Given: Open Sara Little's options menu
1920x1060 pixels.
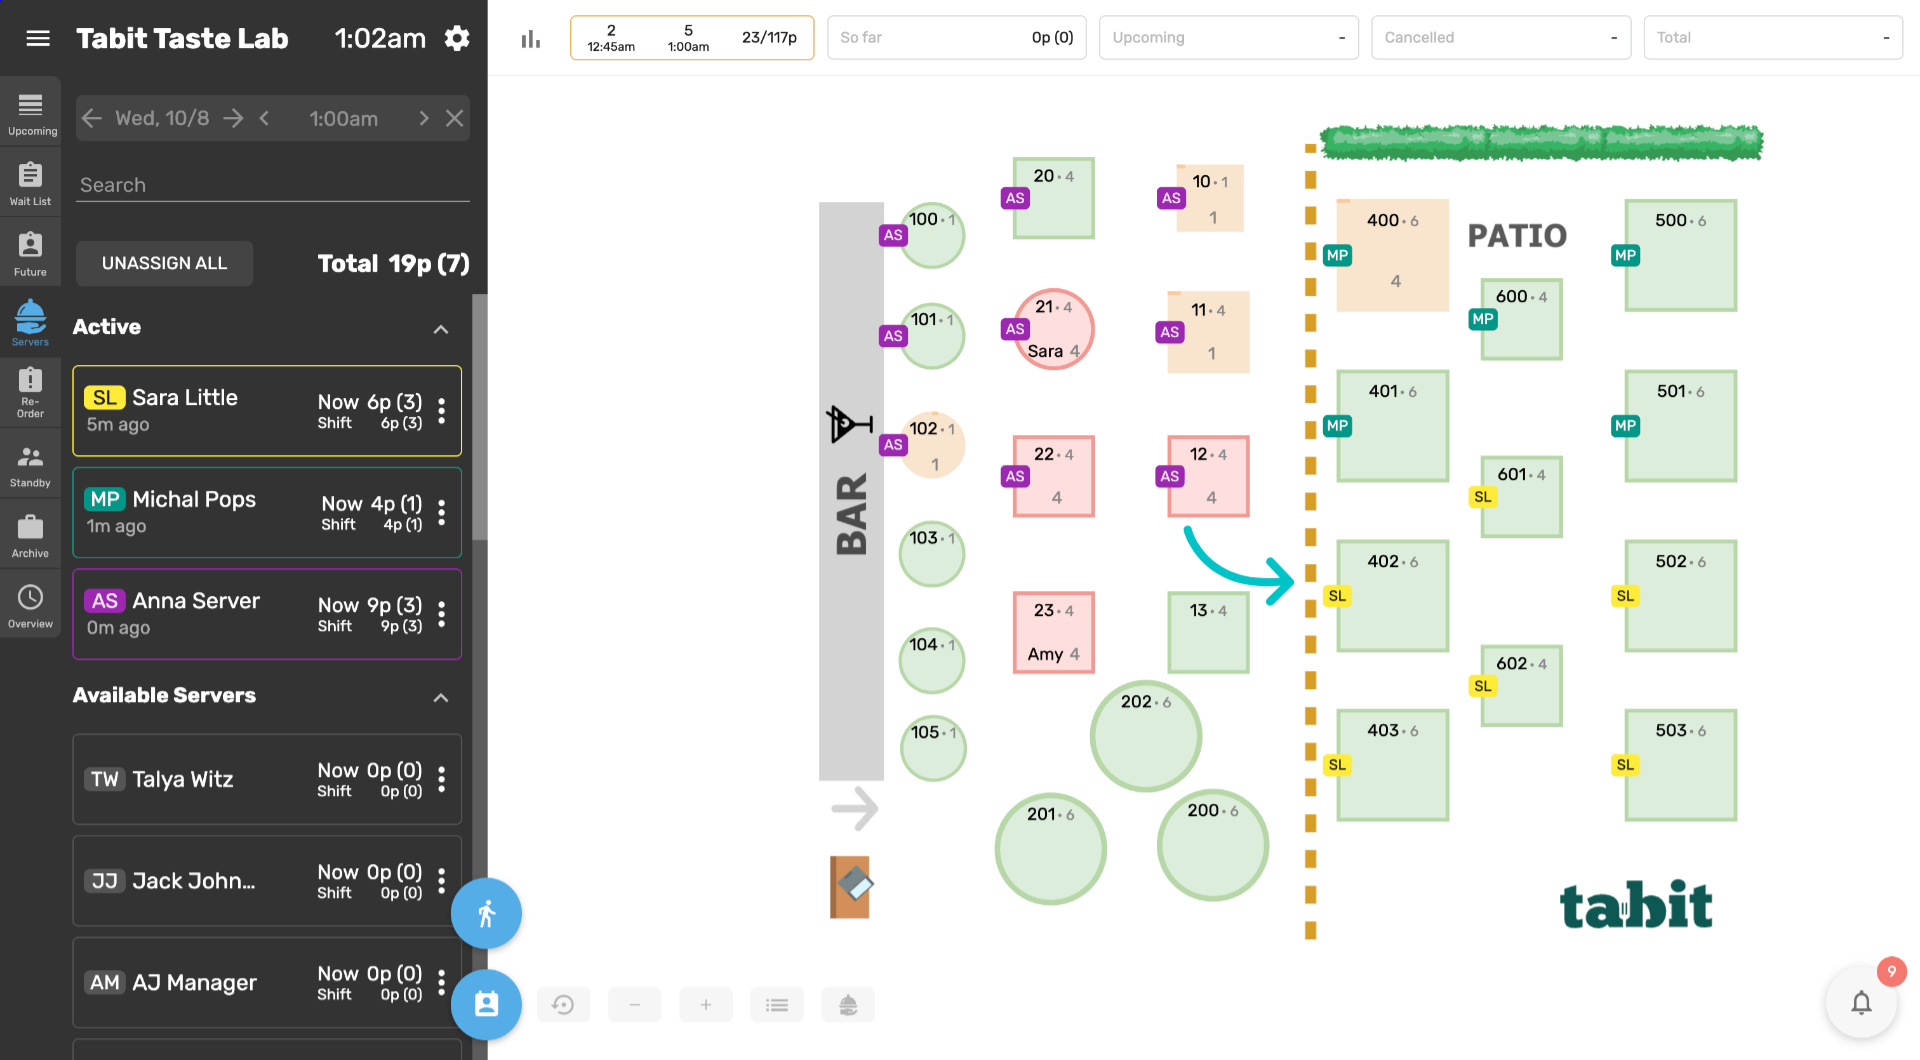Looking at the screenshot, I should (x=442, y=410).
